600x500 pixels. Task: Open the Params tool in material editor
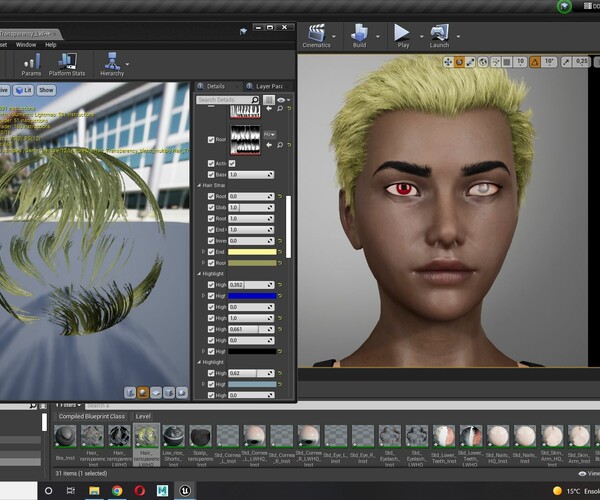pos(31,62)
